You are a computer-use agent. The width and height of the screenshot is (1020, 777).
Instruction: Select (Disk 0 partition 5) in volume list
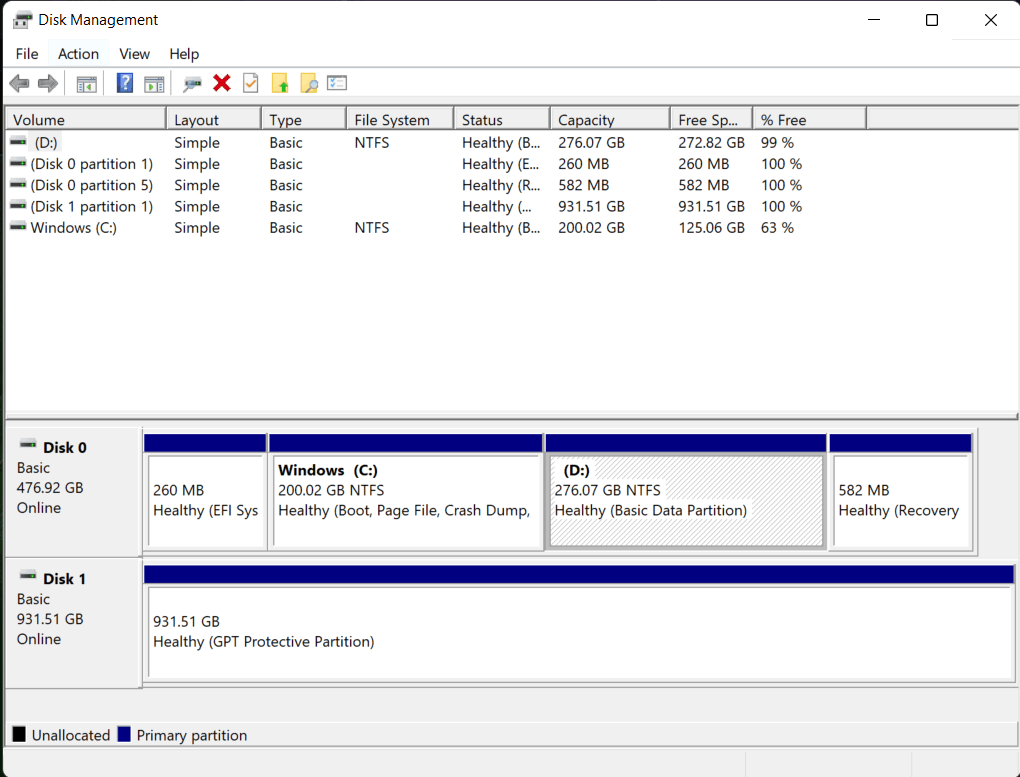92,185
